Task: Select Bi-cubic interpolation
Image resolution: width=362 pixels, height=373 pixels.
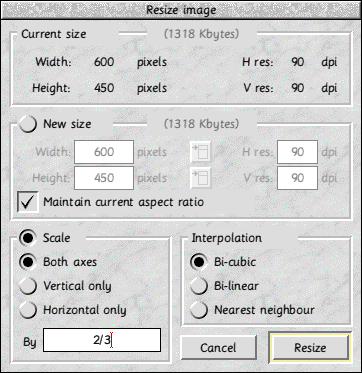Action: coord(199,262)
